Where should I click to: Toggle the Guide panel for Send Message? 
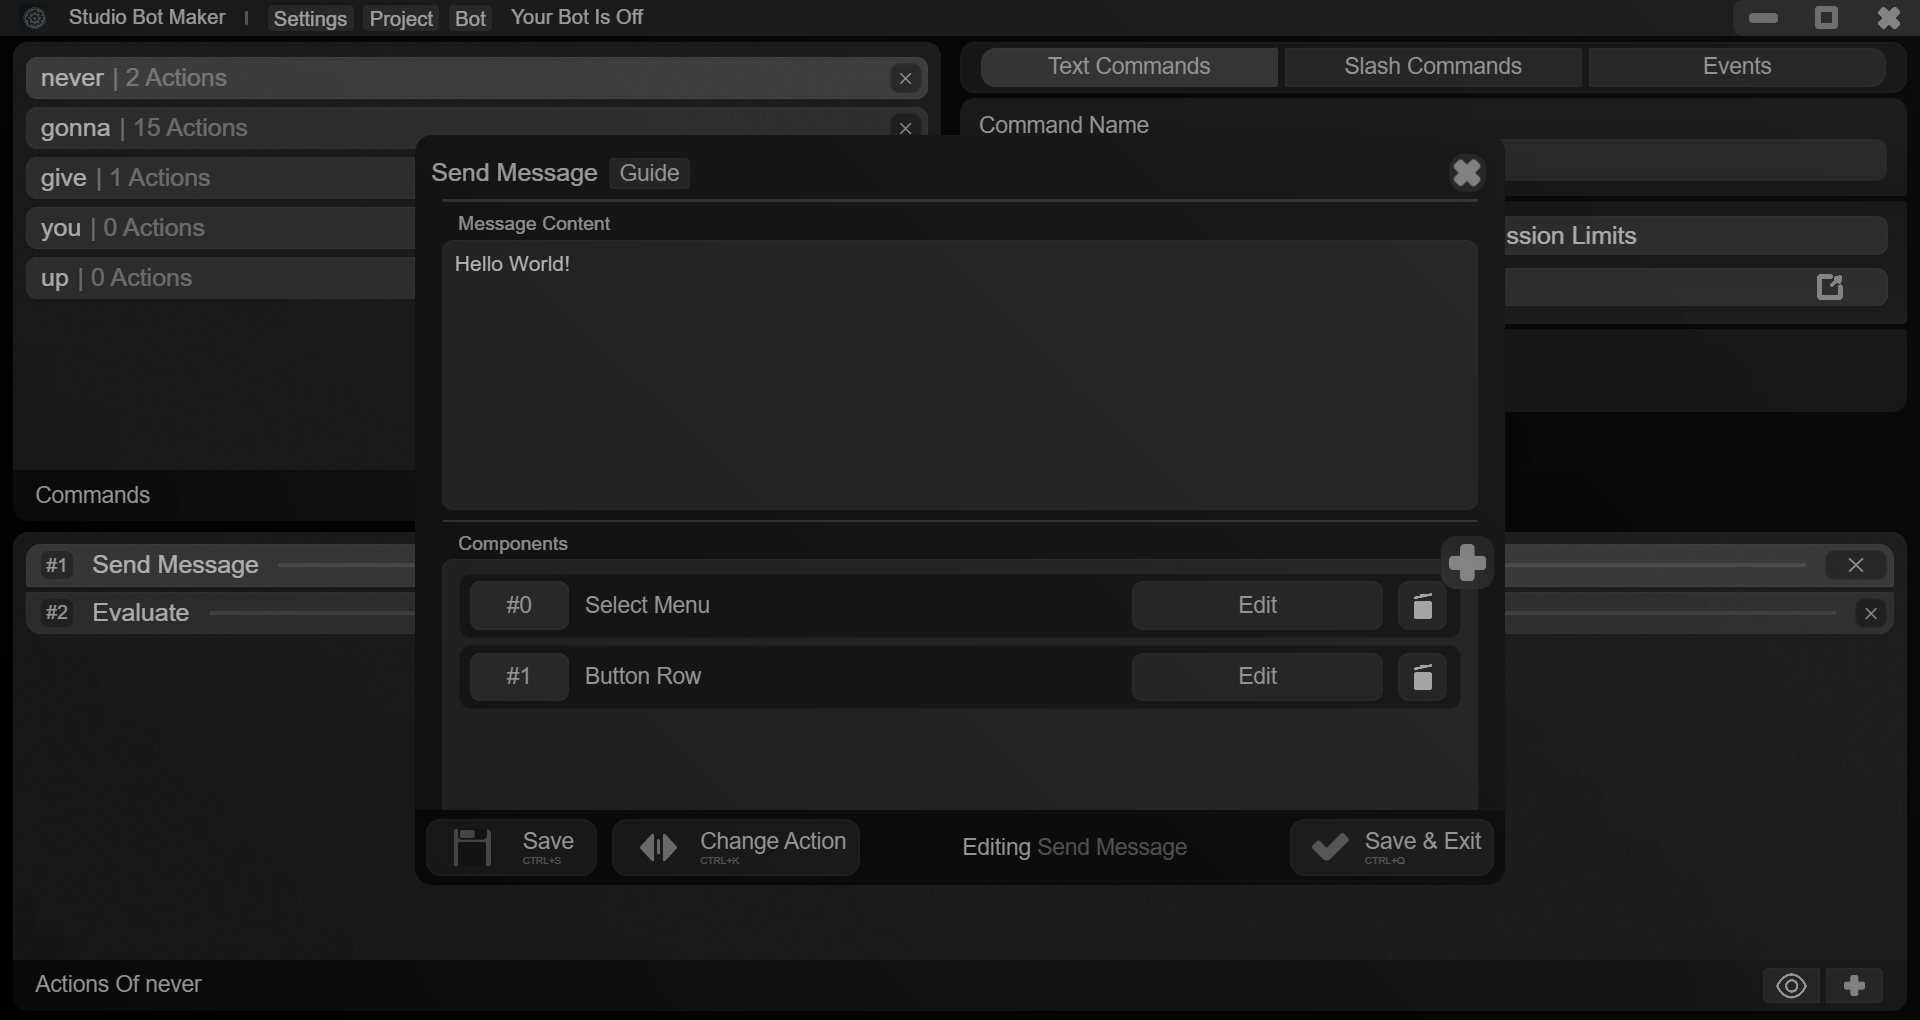(x=648, y=173)
